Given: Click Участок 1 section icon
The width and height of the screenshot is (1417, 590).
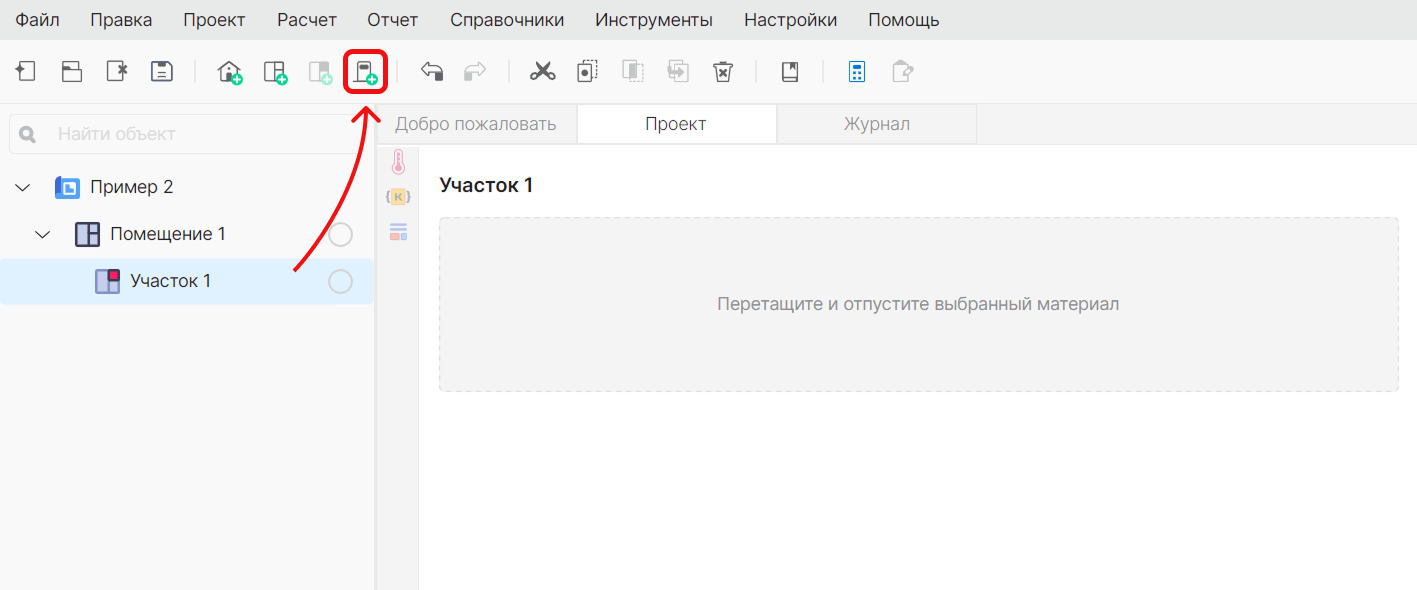Looking at the screenshot, I should click(107, 281).
